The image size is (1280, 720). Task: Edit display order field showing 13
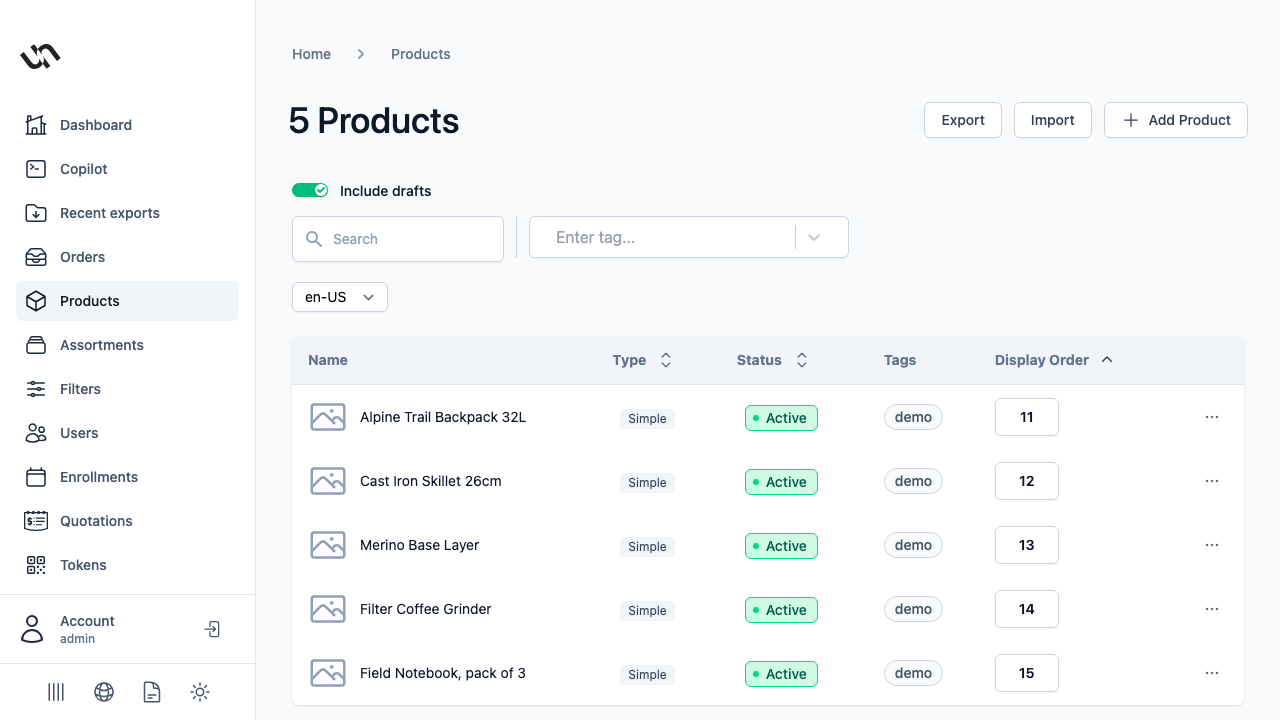tap(1027, 545)
